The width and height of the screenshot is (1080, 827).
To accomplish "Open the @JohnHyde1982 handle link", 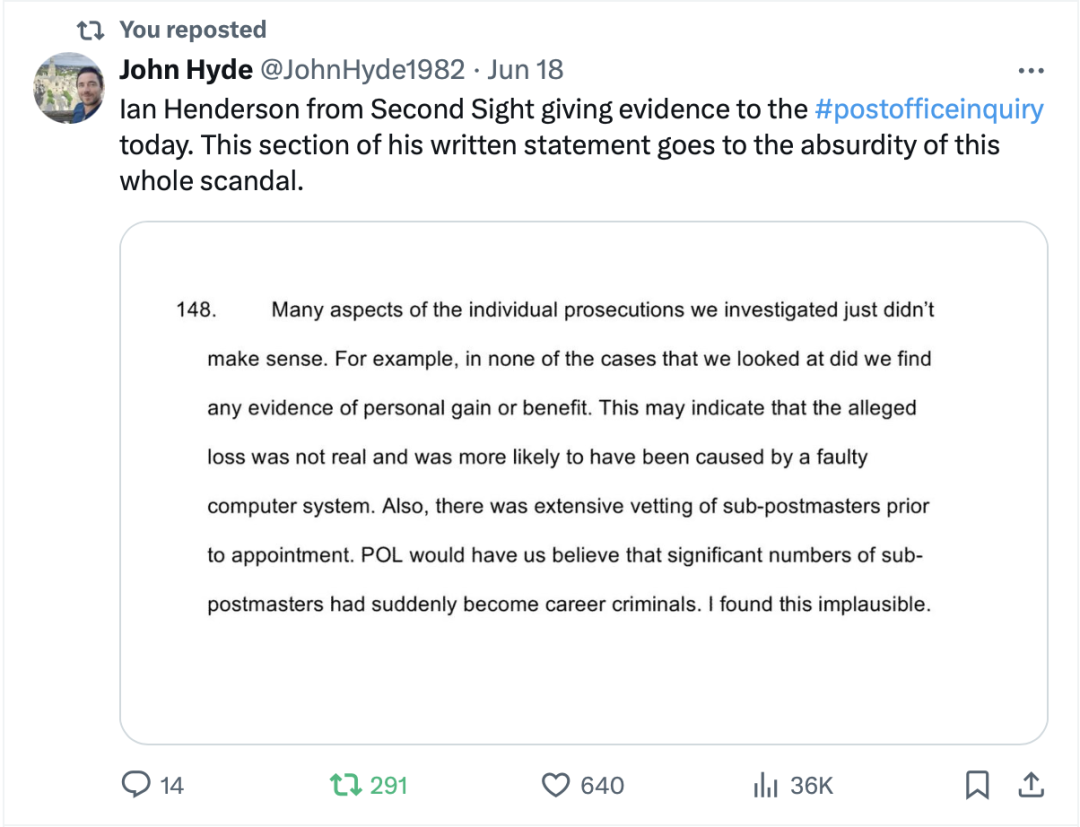I will point(363,69).
